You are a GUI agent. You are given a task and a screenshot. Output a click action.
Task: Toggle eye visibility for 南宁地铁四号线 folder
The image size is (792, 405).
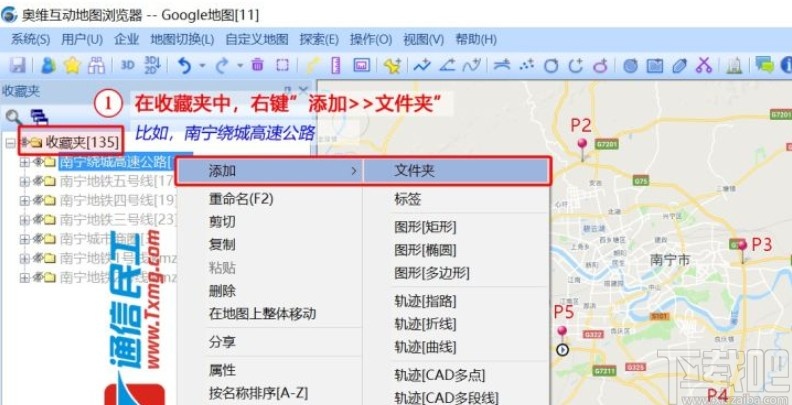(x=37, y=200)
